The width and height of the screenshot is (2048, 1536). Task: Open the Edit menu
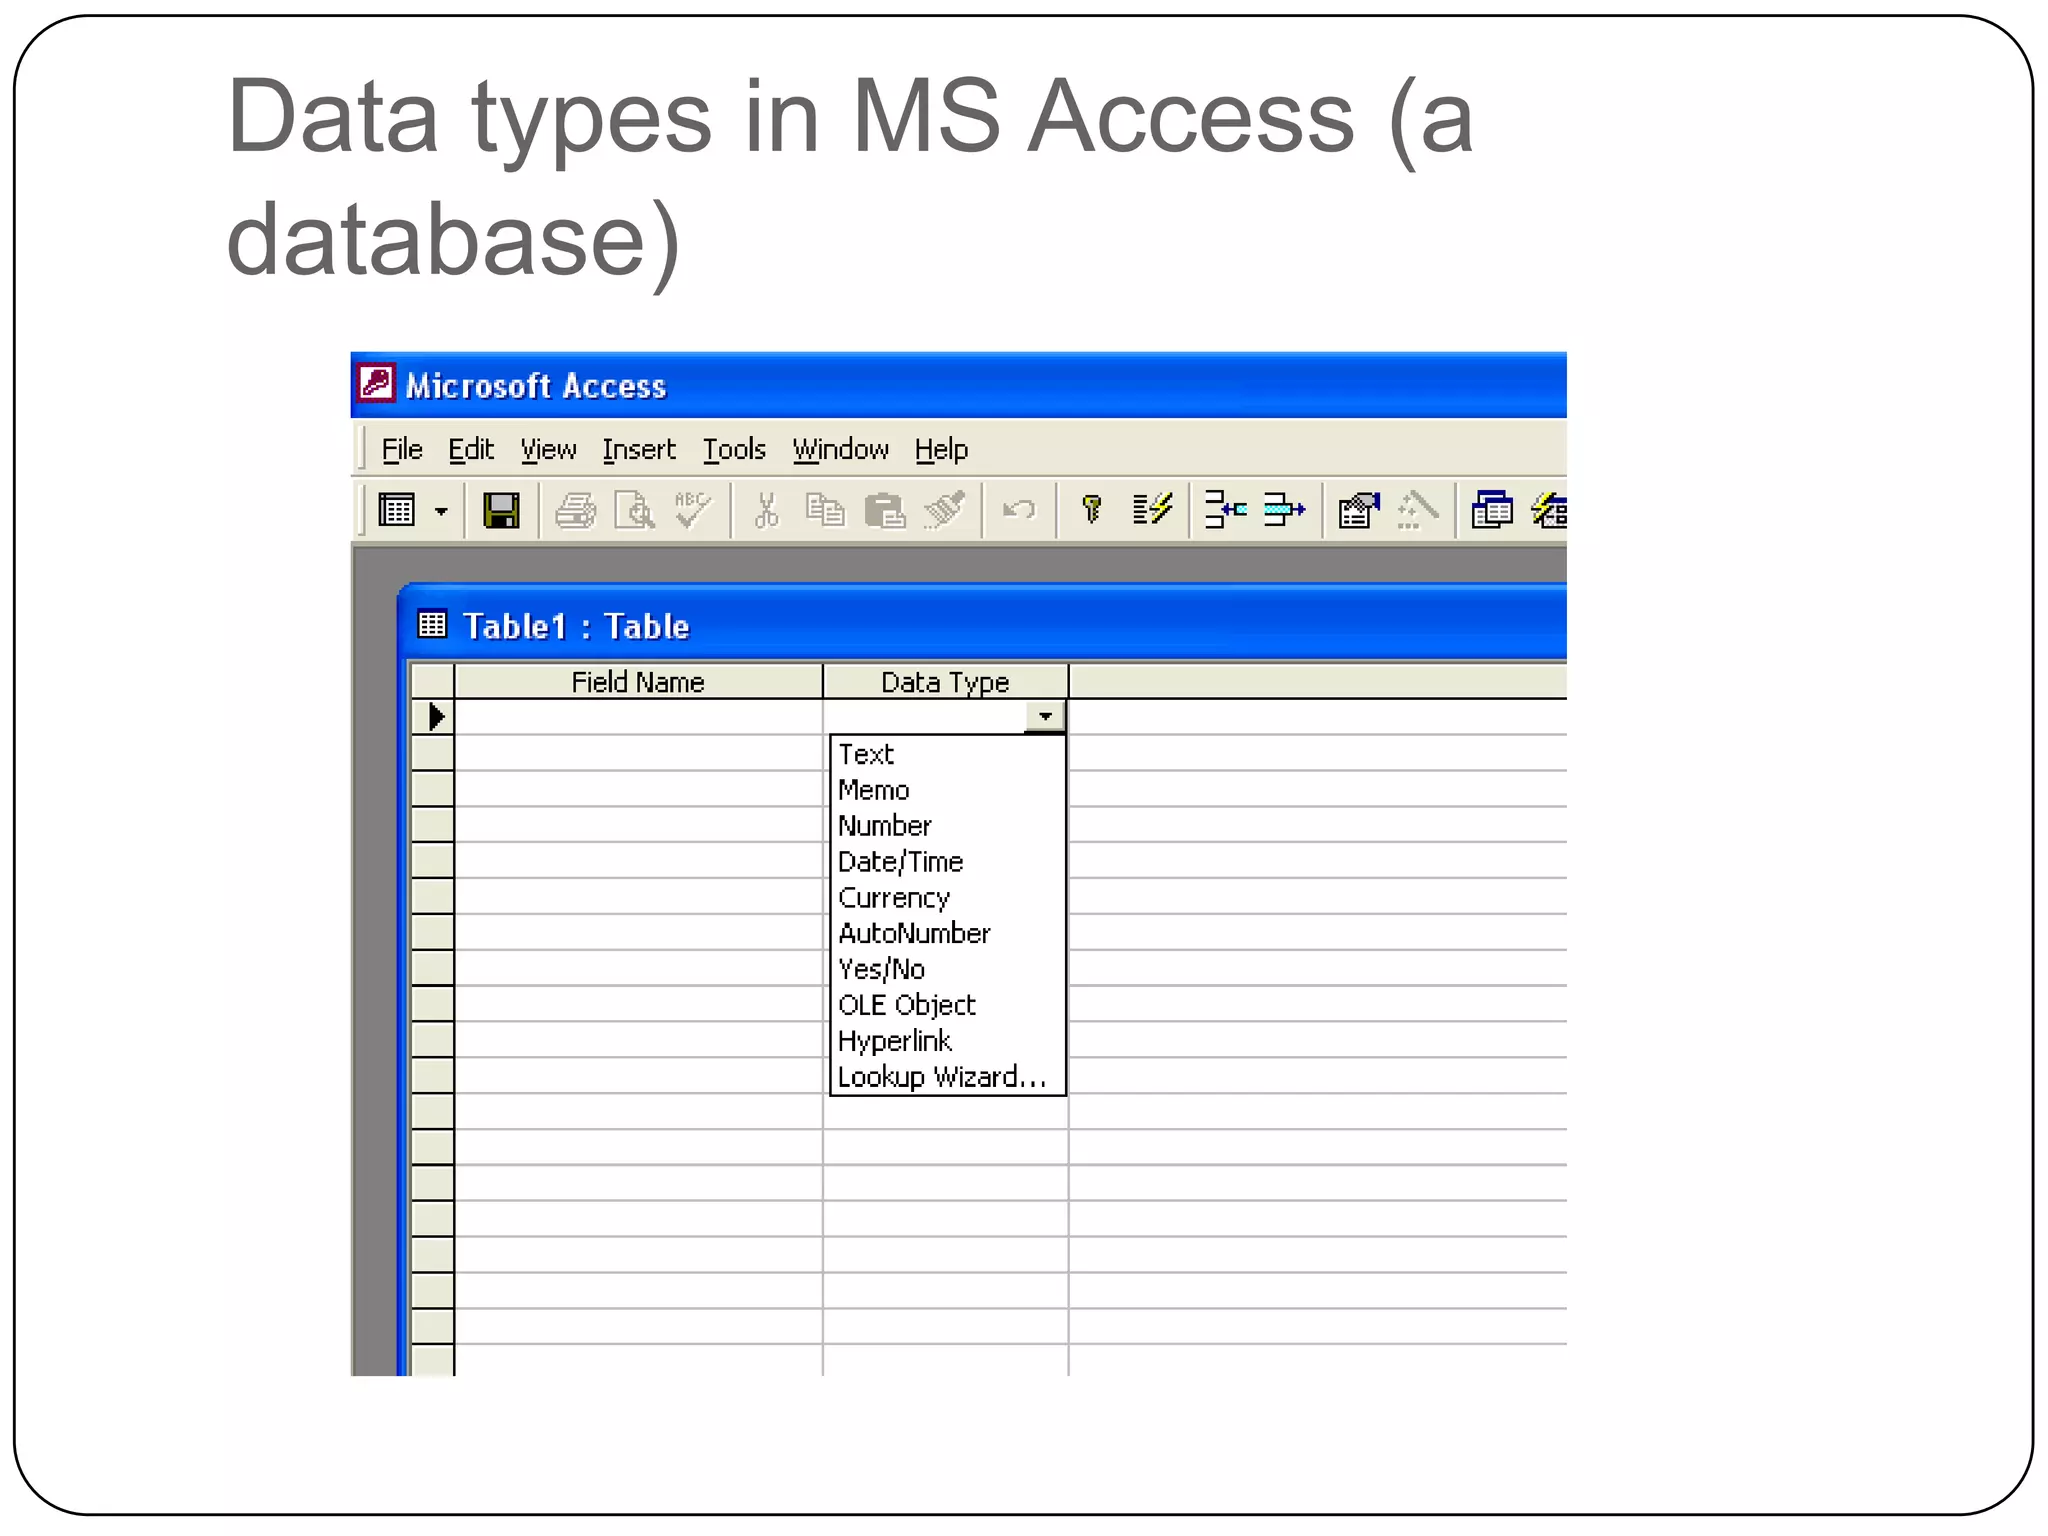[470, 450]
